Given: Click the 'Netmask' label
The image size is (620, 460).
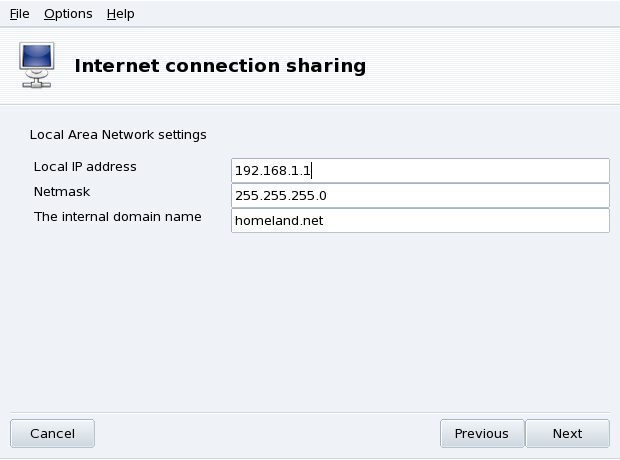Looking at the screenshot, I should tap(62, 191).
